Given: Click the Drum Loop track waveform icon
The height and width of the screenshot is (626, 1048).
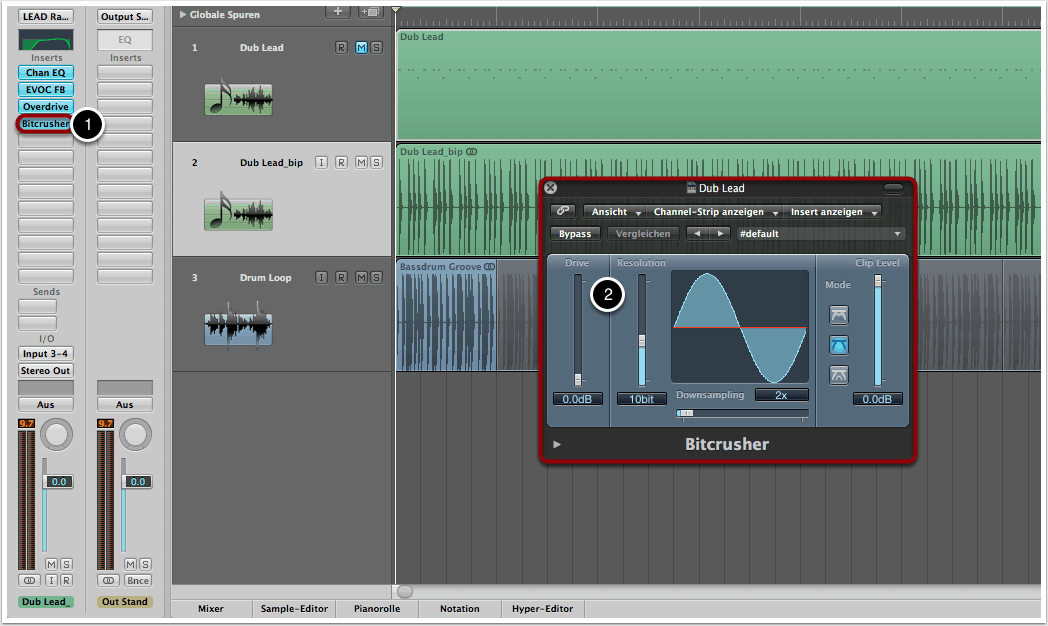Looking at the screenshot, I should click(x=238, y=329).
